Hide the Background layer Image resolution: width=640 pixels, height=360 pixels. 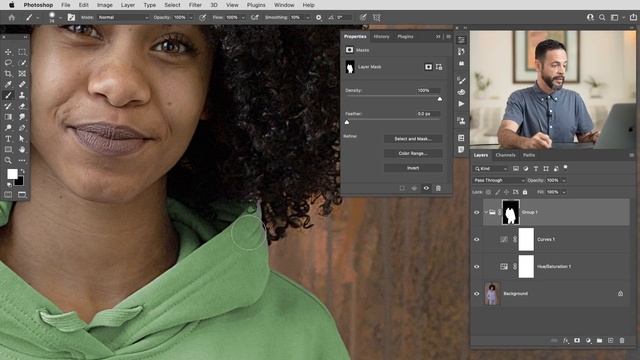point(476,293)
